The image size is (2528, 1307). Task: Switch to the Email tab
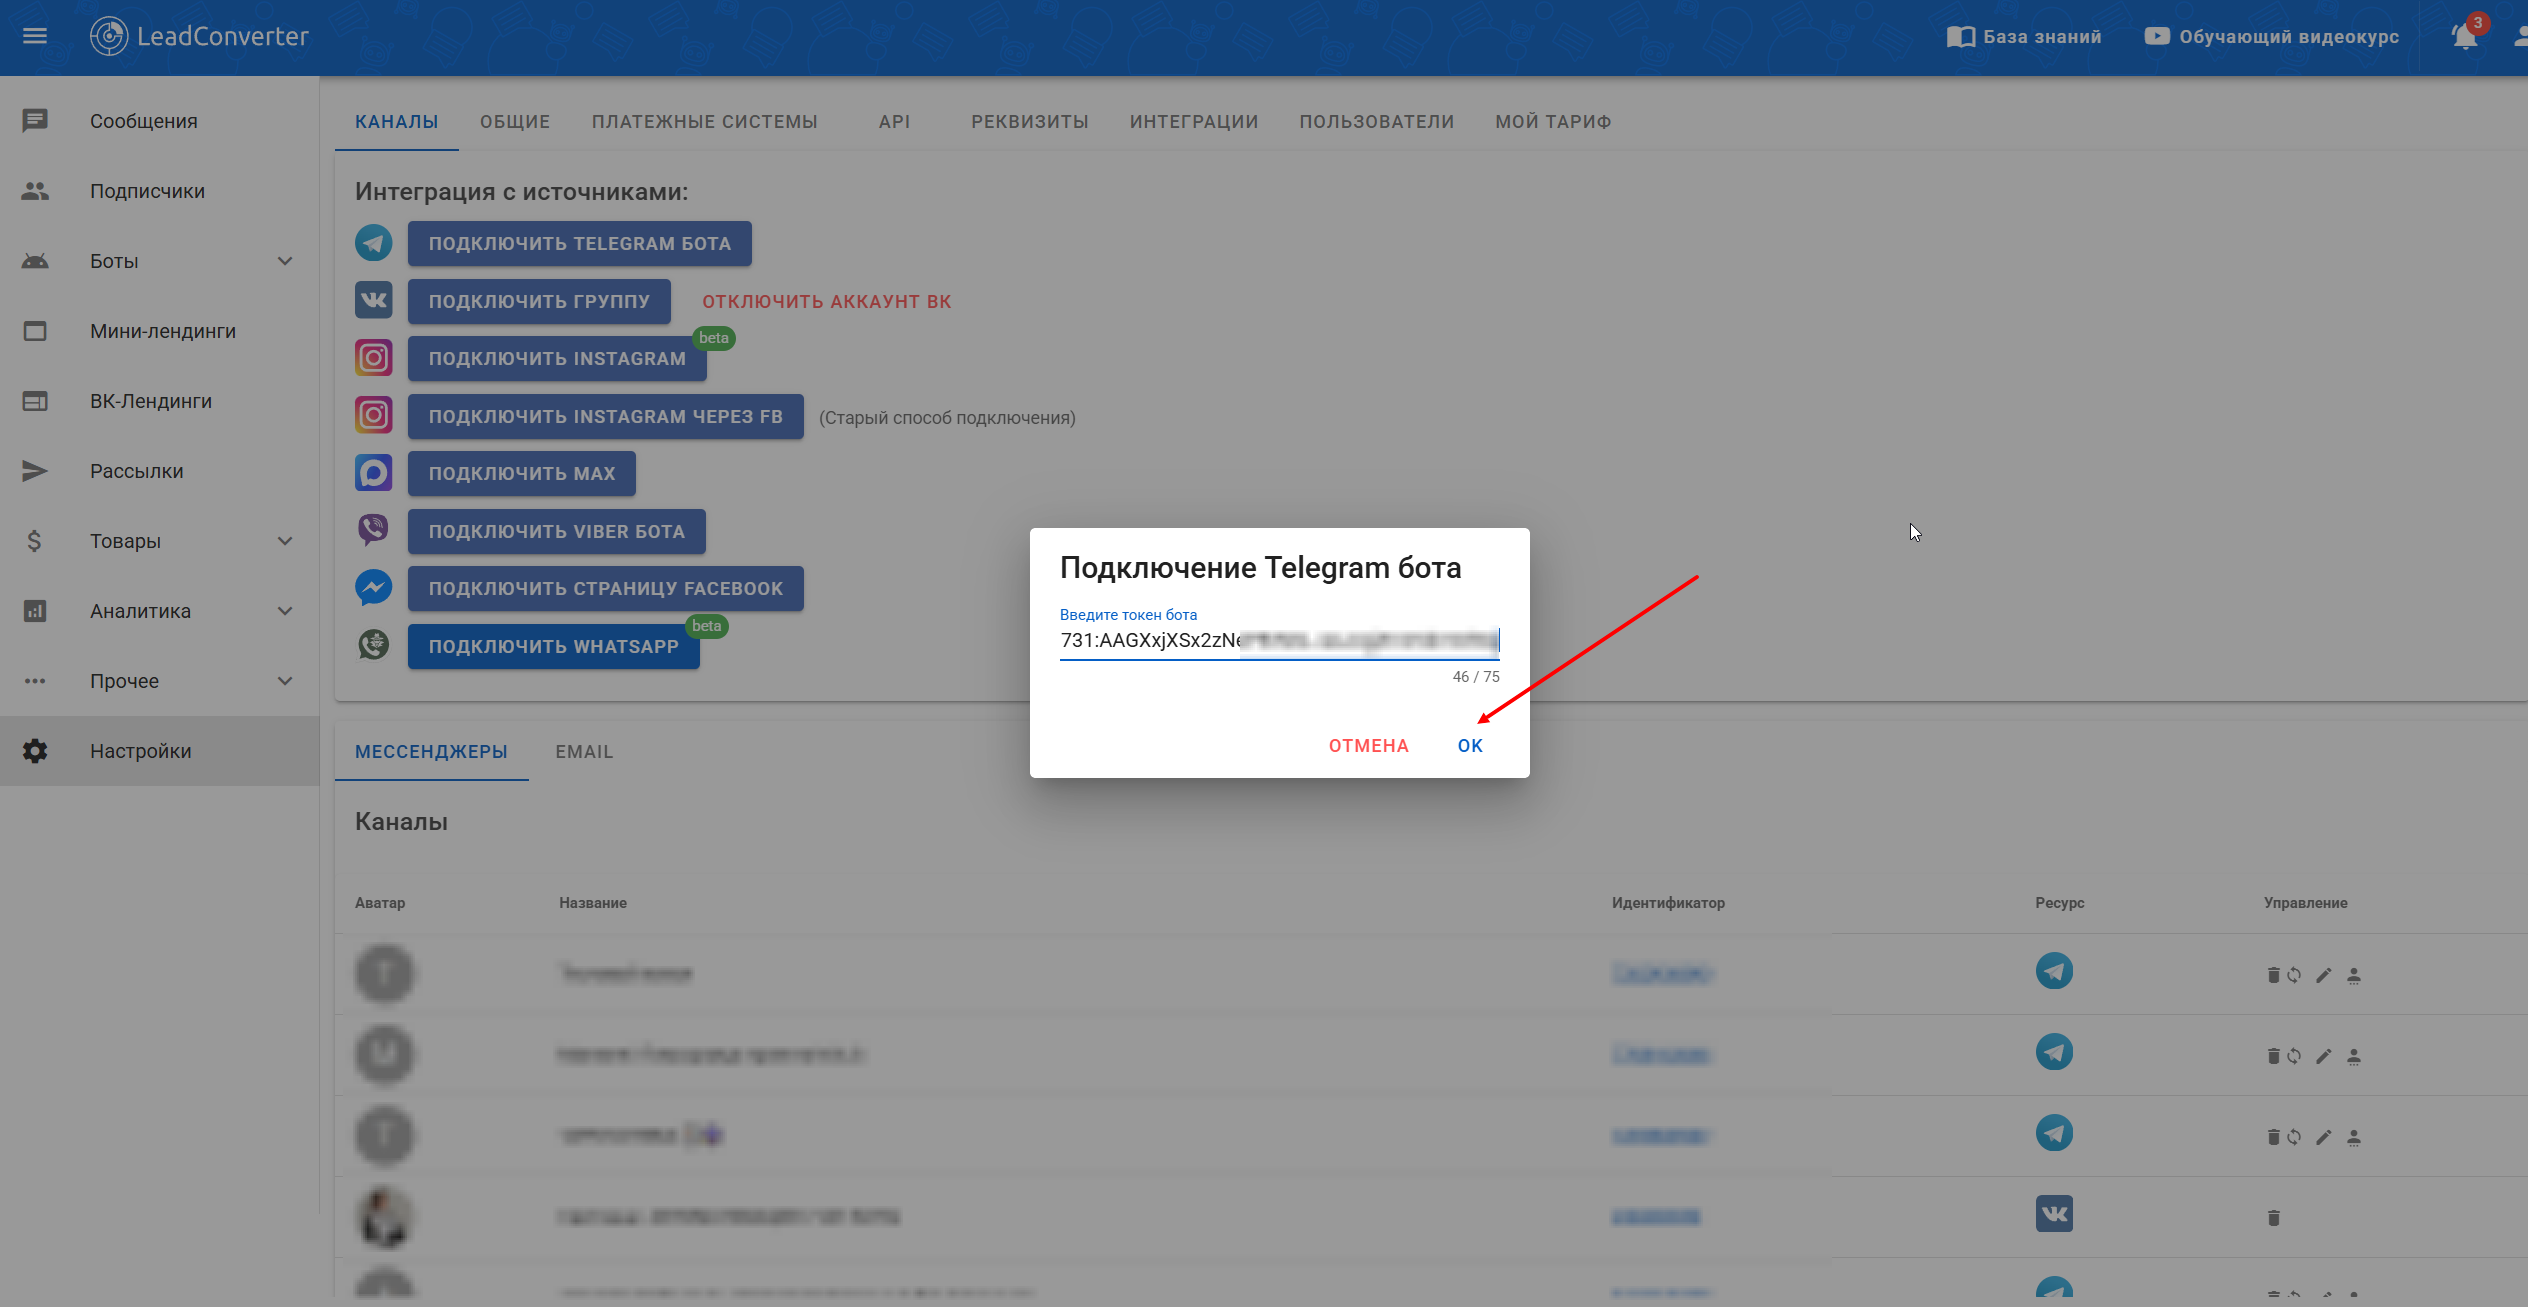(584, 752)
